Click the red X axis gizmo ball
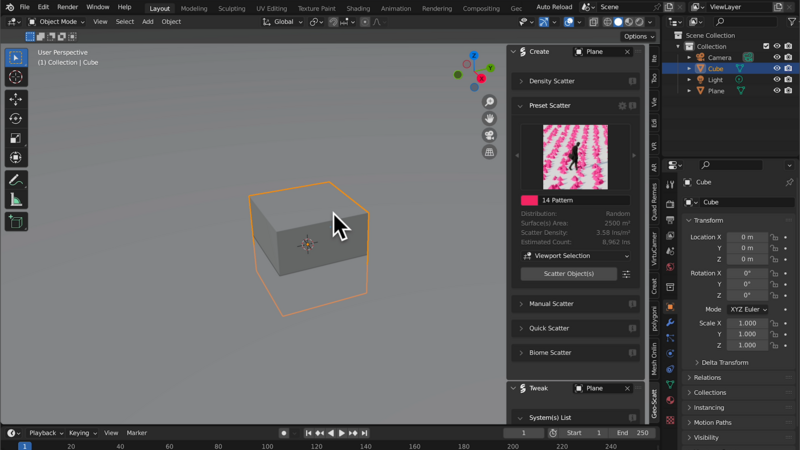800x450 pixels. pos(481,79)
